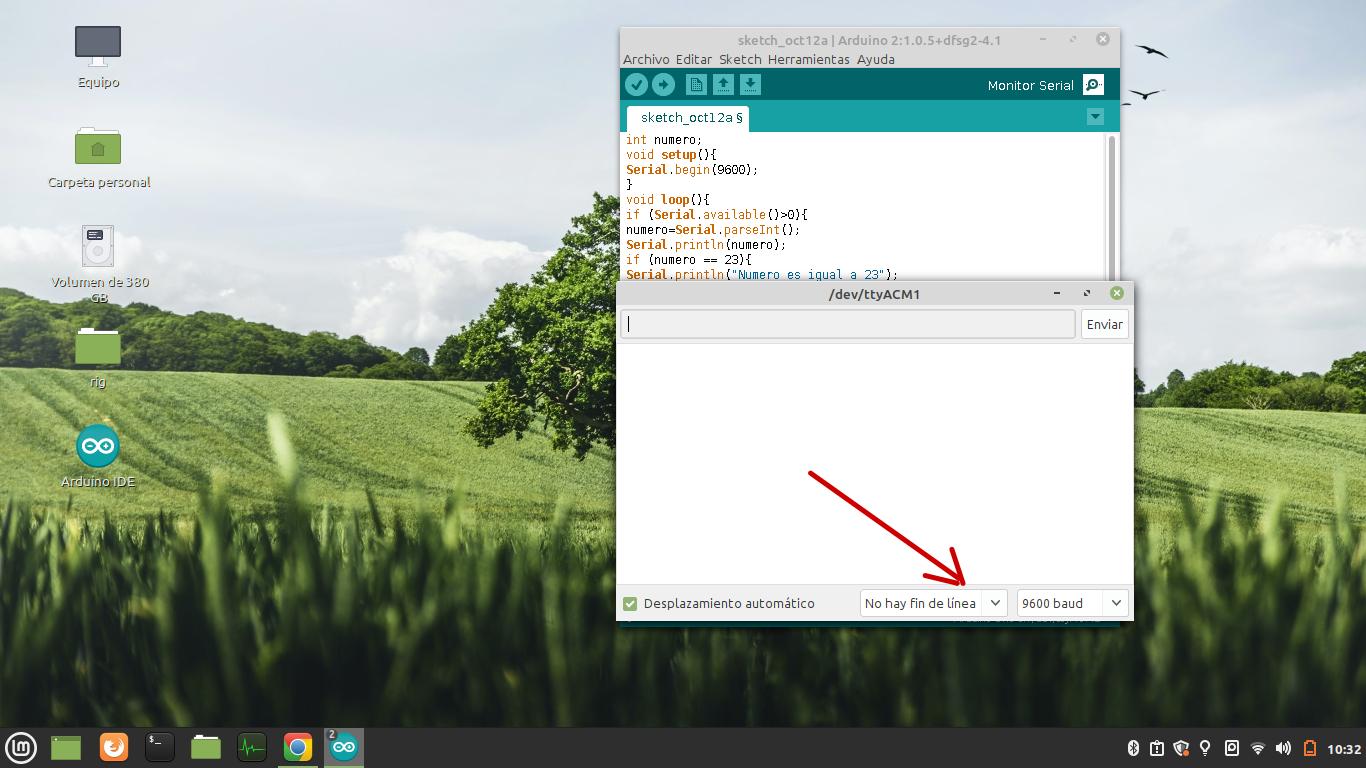This screenshot has height=768, width=1366.
Task: Toggle the Bluetooth icon in the system tray
Action: [x=1134, y=747]
